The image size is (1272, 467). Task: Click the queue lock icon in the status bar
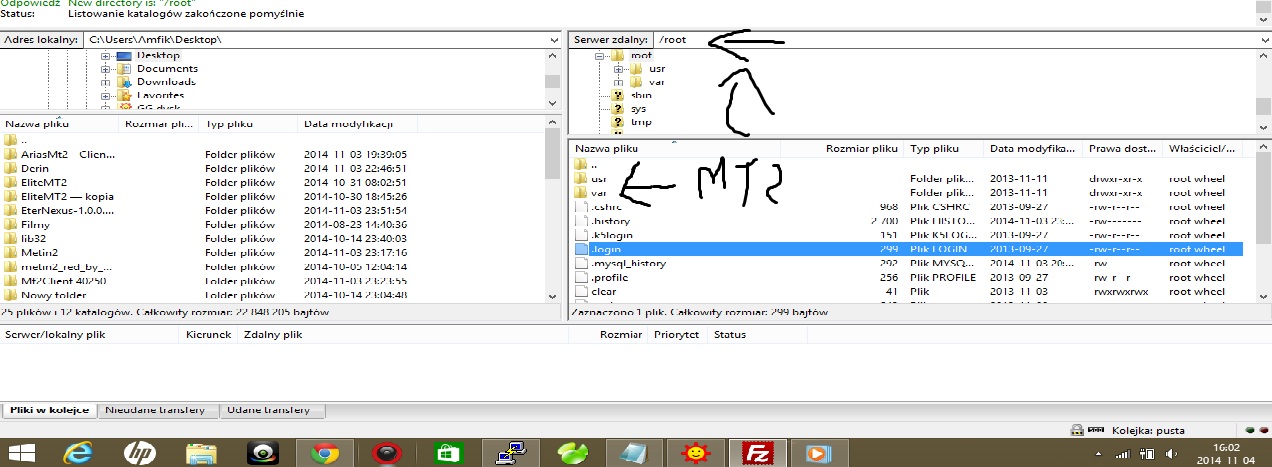[1076, 430]
